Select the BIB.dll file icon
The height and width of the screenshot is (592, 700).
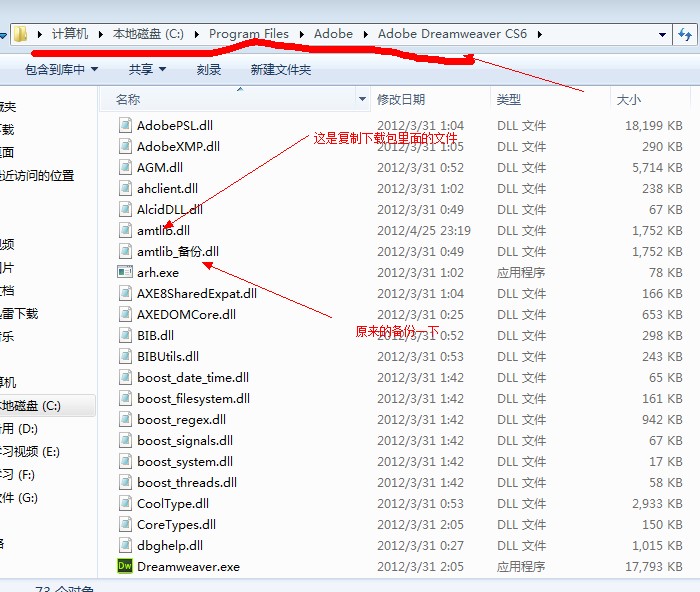[125, 335]
